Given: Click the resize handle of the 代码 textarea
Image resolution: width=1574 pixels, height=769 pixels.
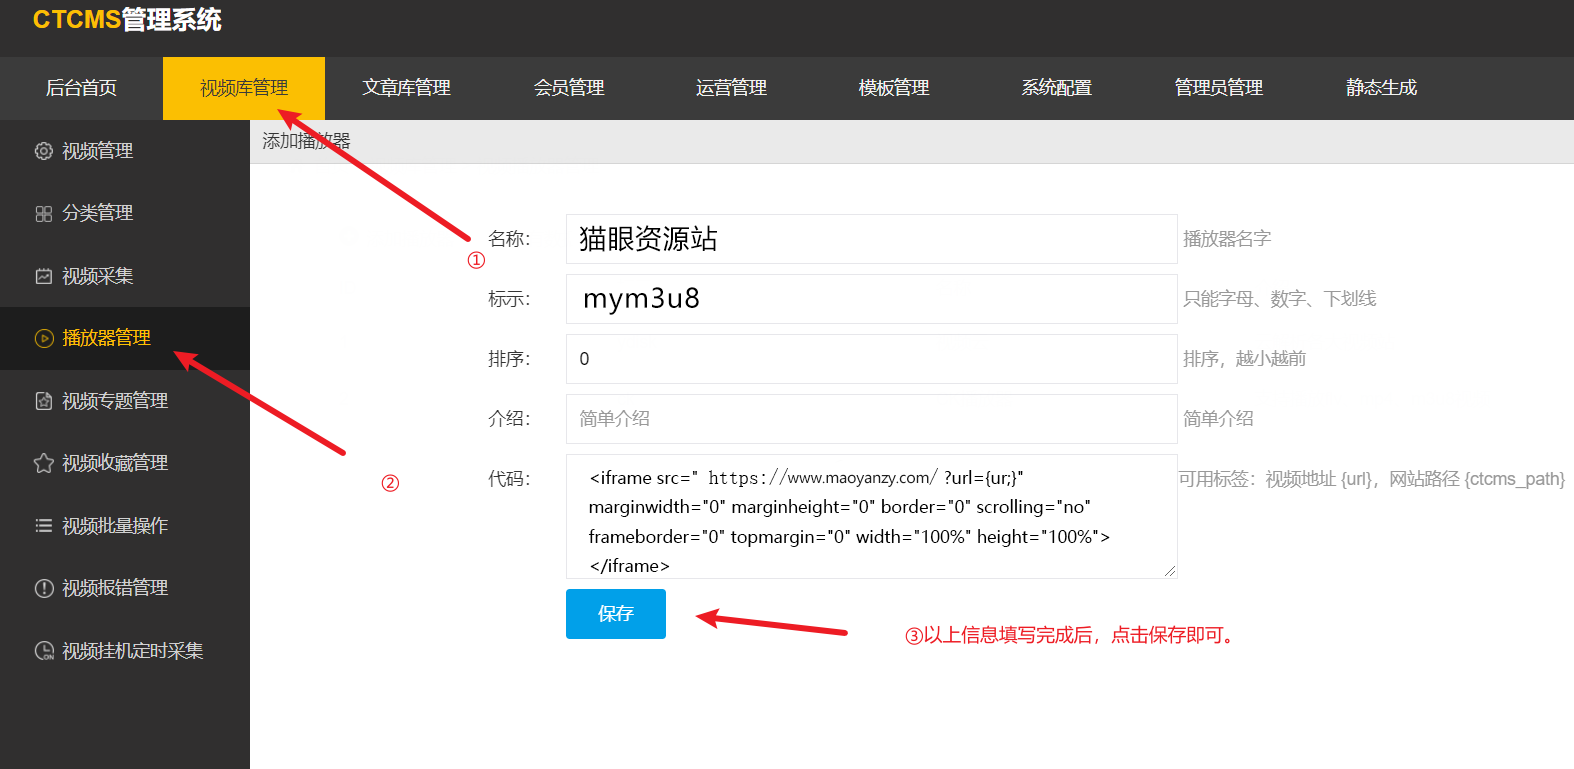Looking at the screenshot, I should [x=1170, y=571].
